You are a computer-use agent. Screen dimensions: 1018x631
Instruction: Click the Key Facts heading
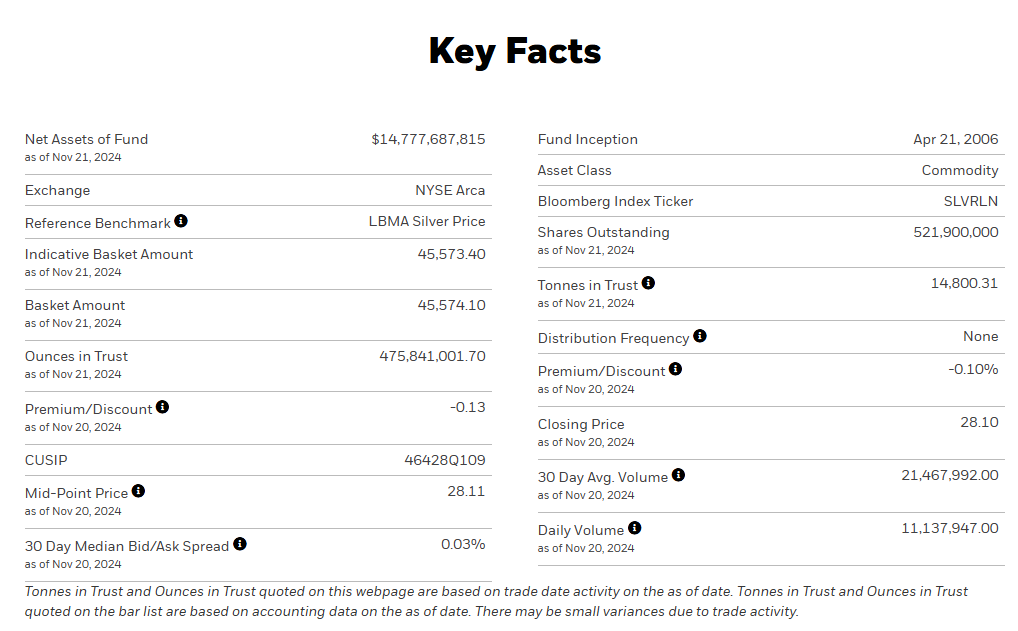pos(514,51)
